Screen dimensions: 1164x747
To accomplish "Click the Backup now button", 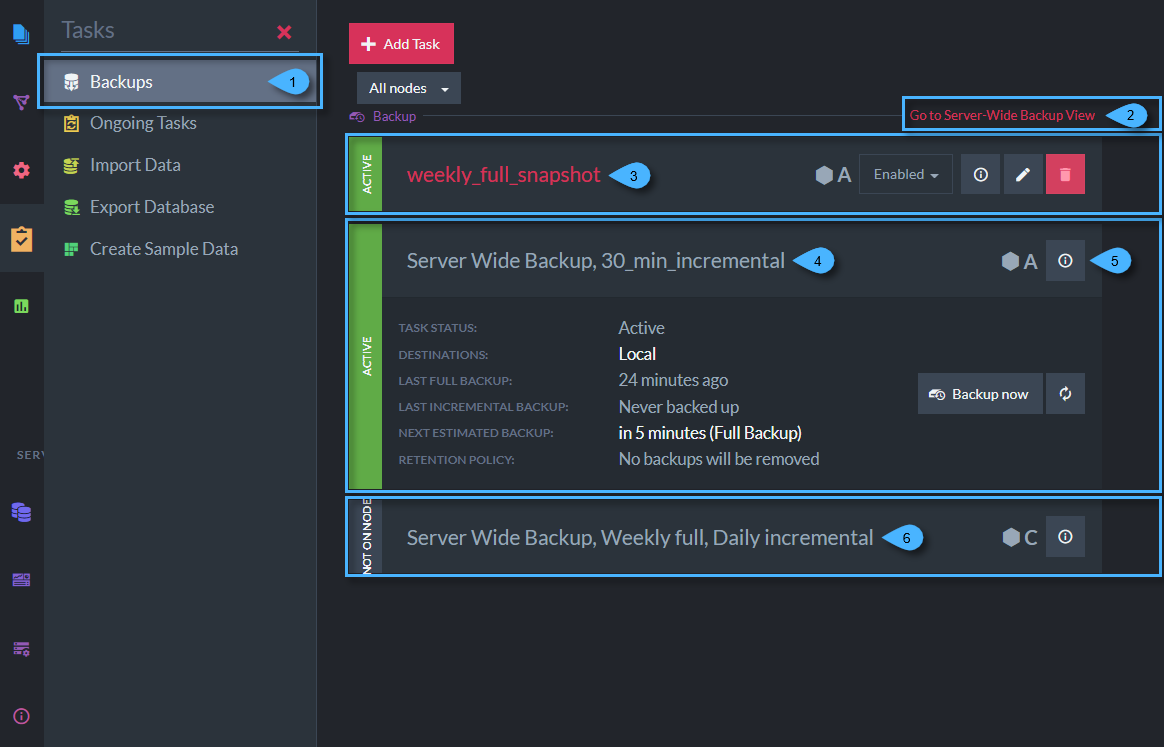I will pyautogui.click(x=980, y=394).
